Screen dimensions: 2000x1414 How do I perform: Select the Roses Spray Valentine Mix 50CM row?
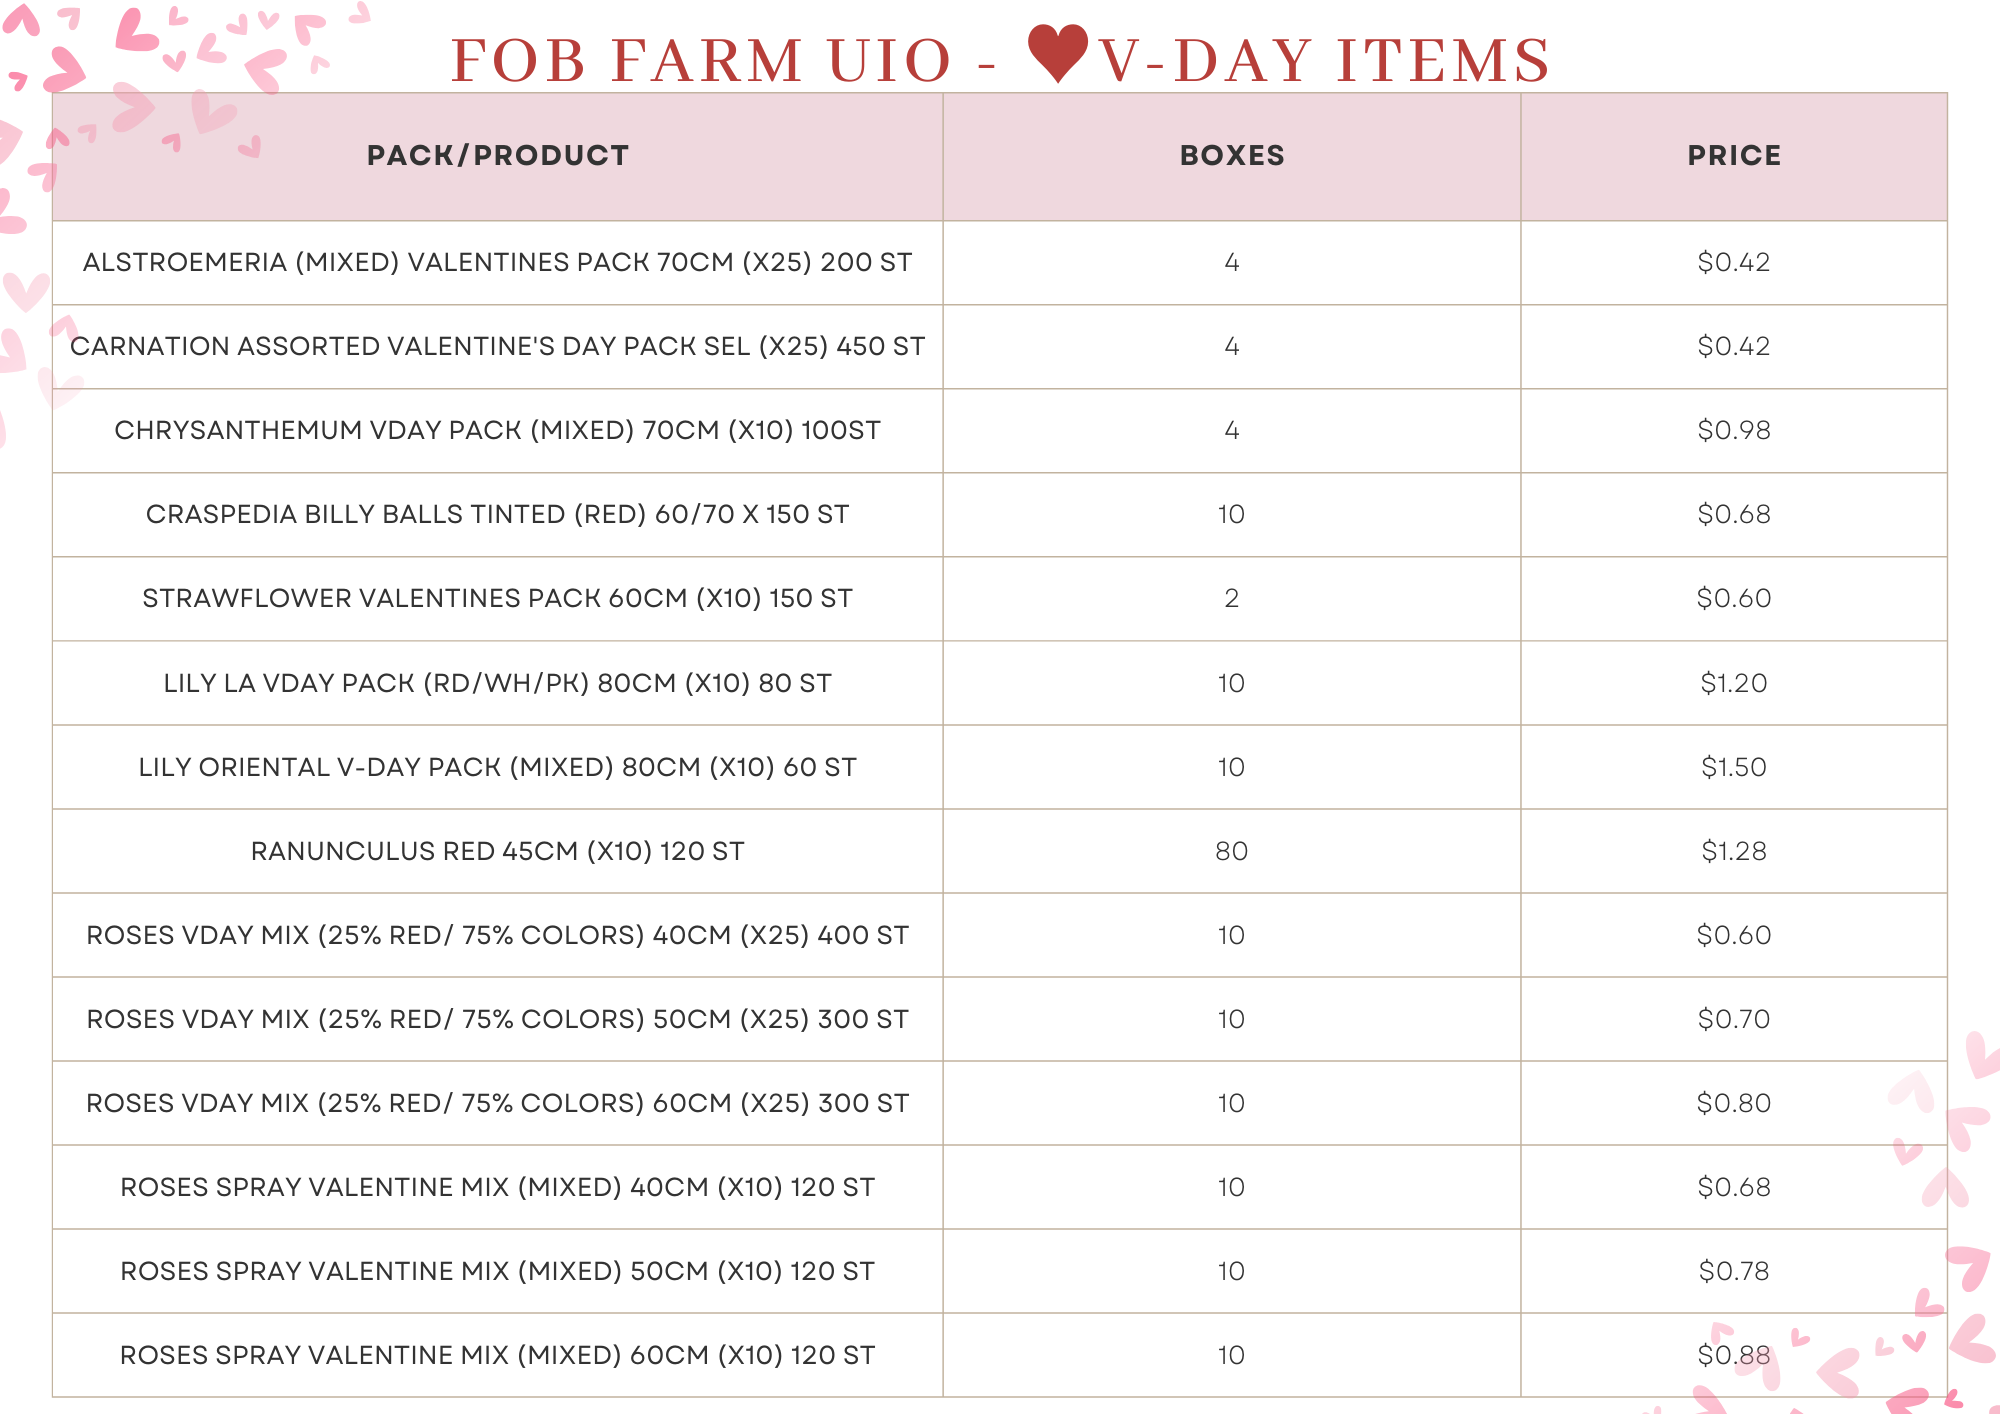pyautogui.click(x=497, y=1271)
